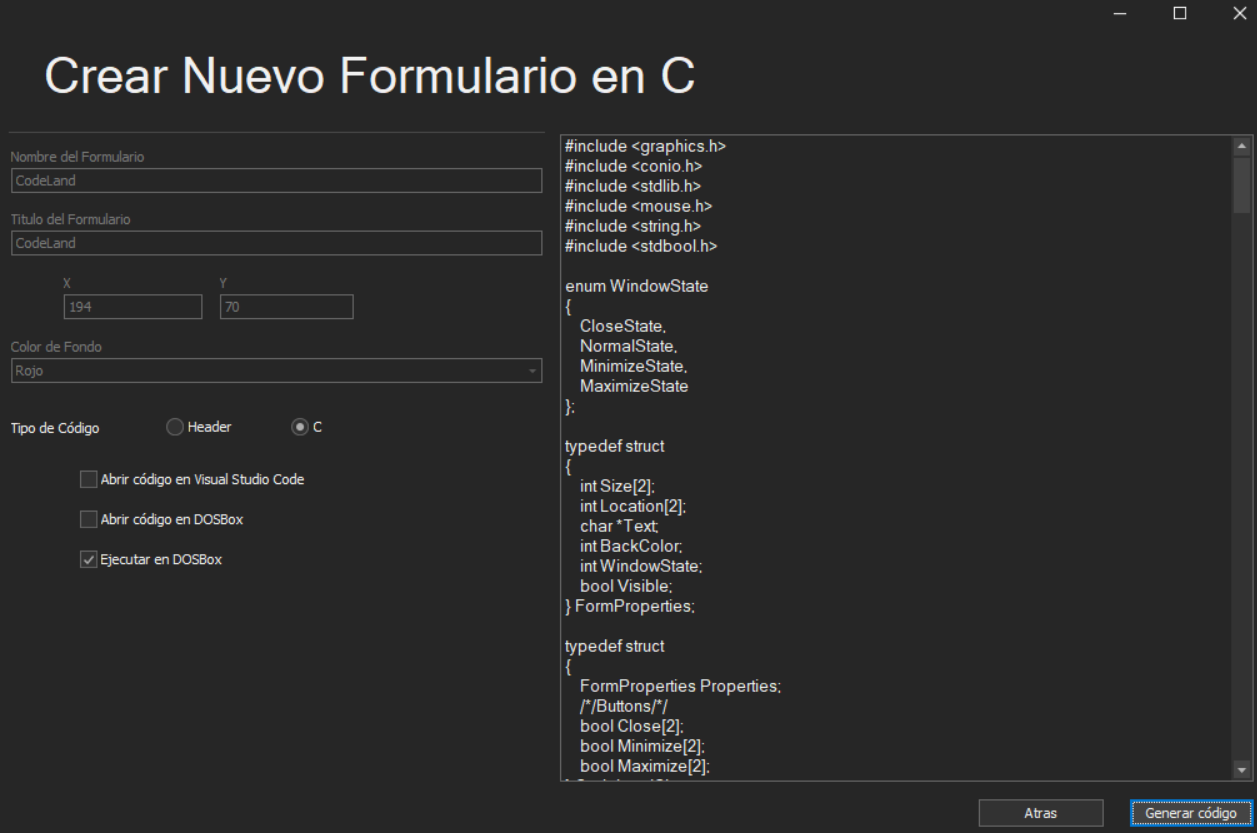Click the Nombre del Formulario field
1257x833 pixels.
(277, 182)
